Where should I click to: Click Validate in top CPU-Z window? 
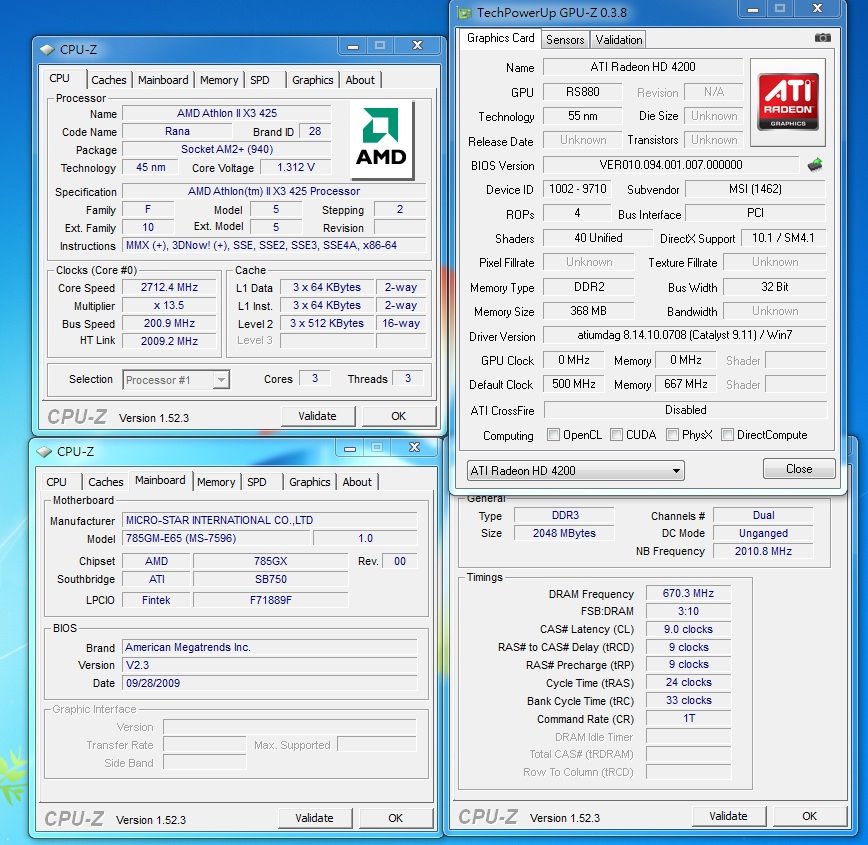coord(317,416)
